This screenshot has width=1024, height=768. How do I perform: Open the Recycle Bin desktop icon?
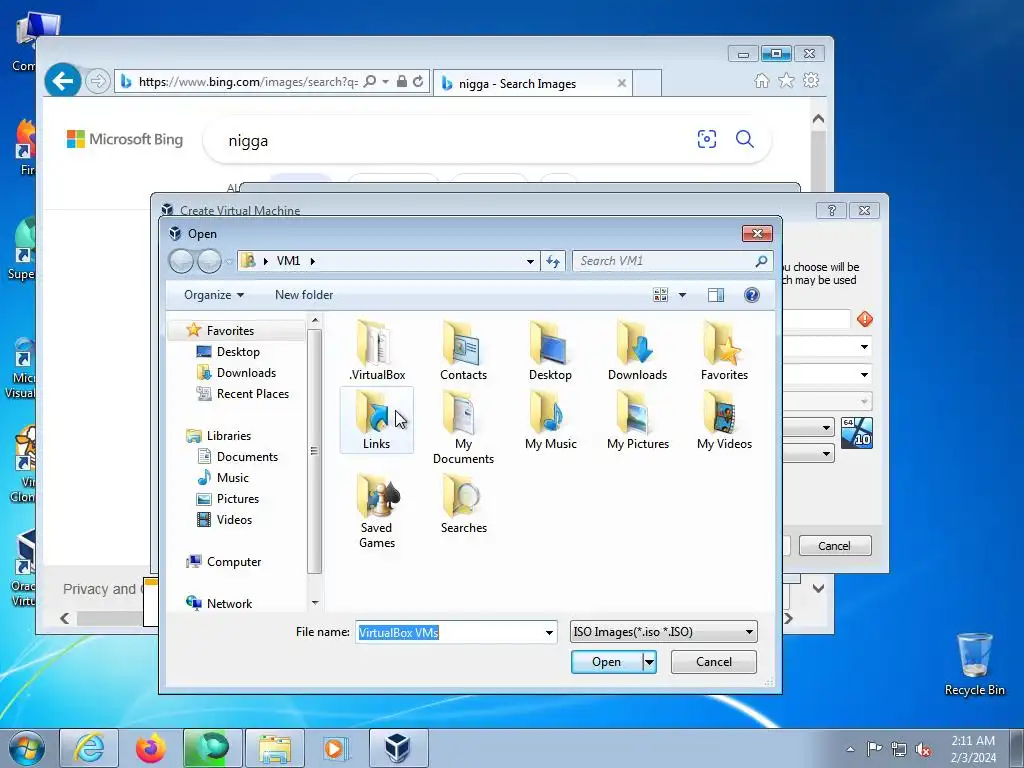pos(974,664)
